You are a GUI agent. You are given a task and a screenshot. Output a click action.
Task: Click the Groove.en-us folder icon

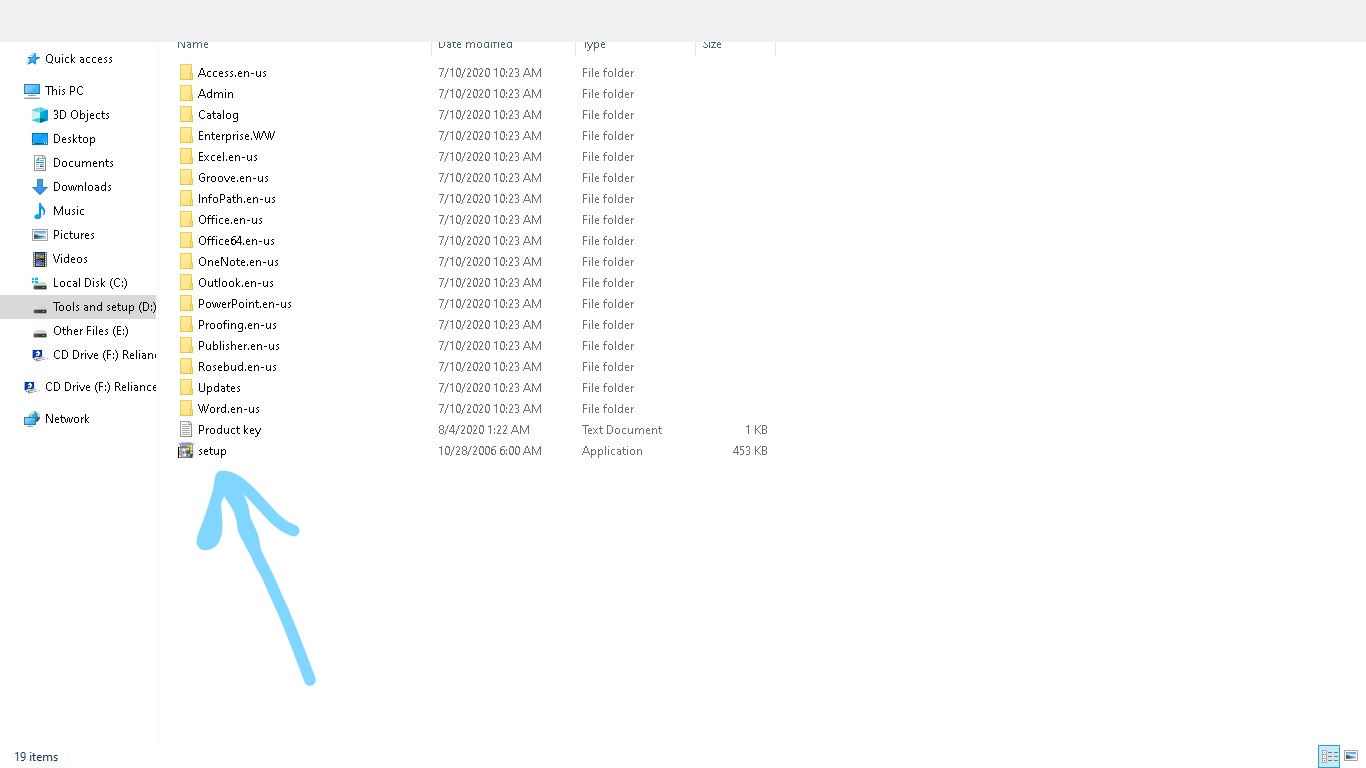[x=186, y=178]
